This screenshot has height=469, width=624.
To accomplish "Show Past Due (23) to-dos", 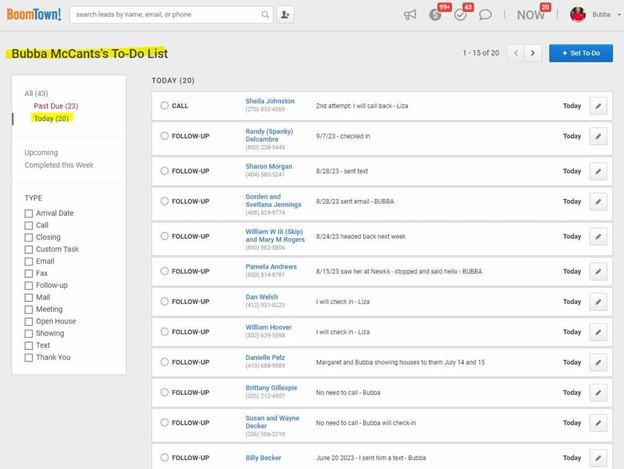I will [x=56, y=106].
